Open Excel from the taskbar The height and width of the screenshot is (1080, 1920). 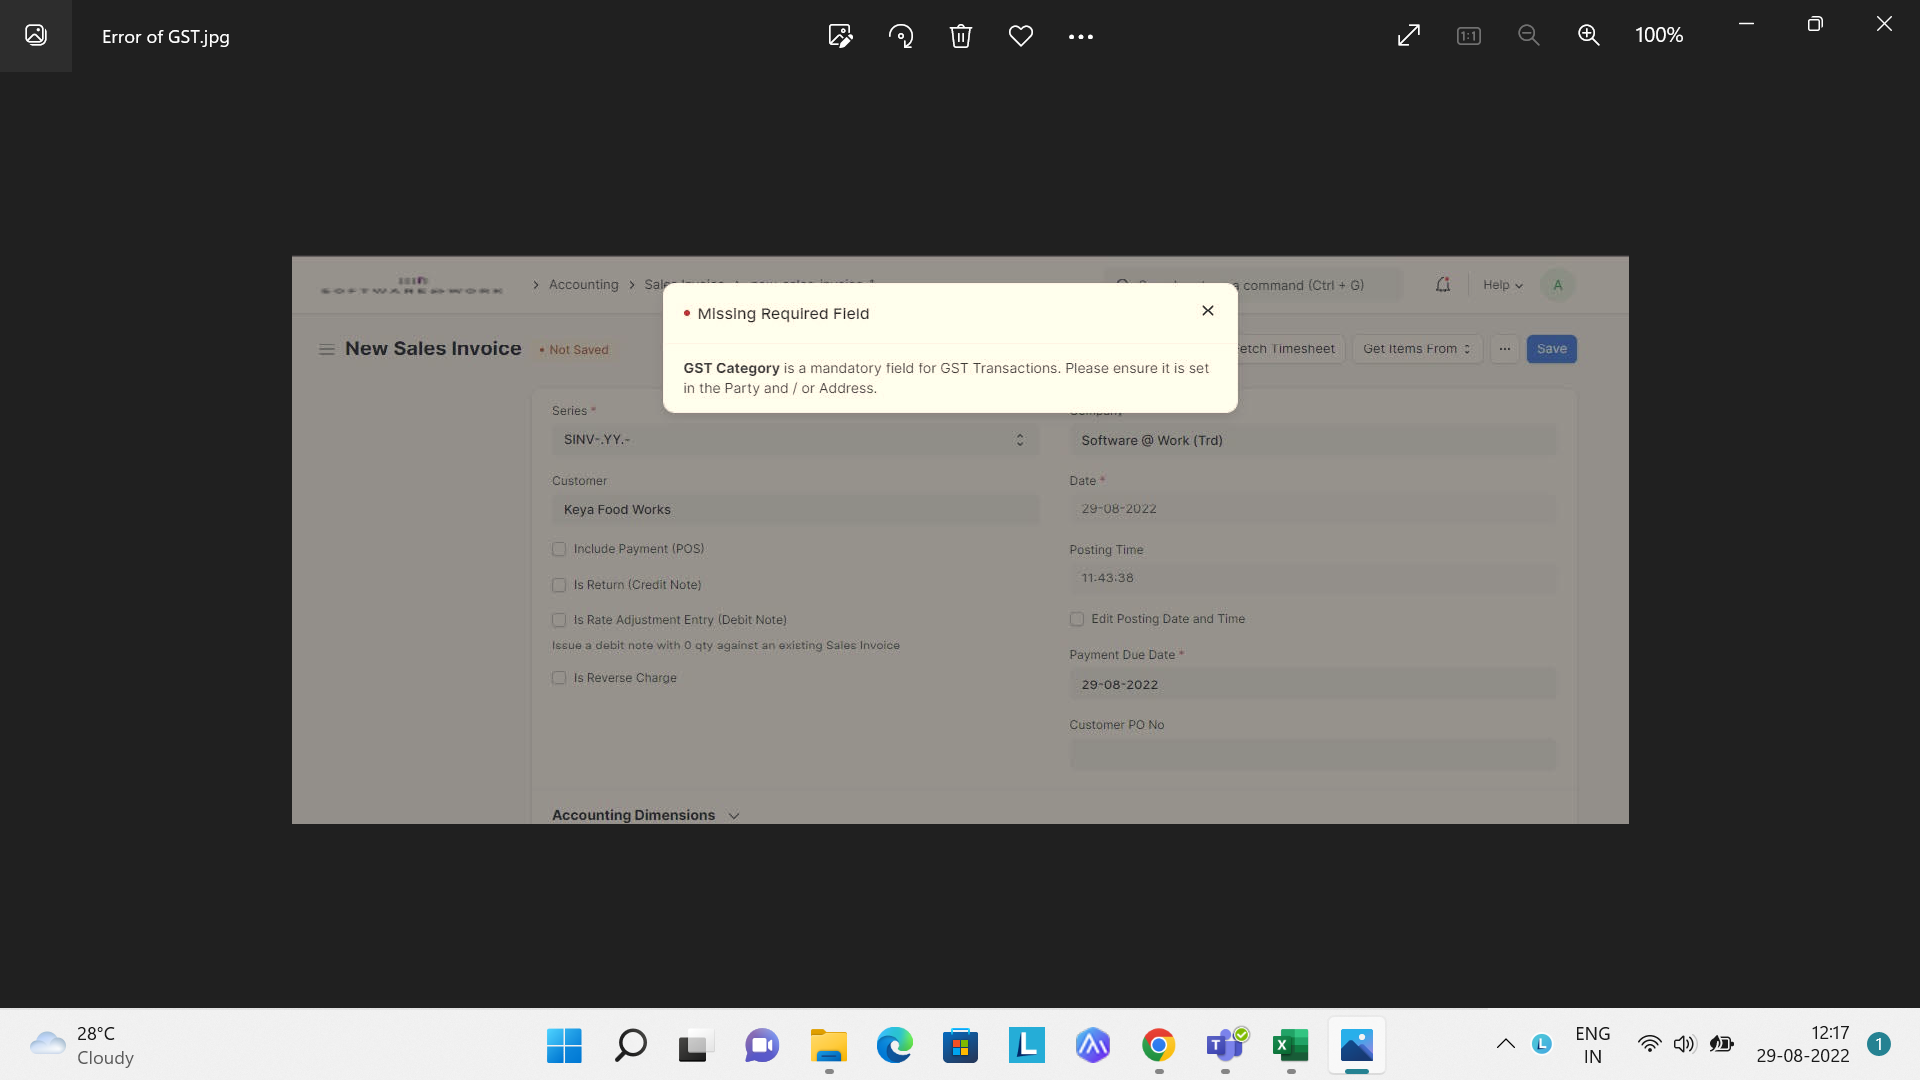point(1289,1046)
